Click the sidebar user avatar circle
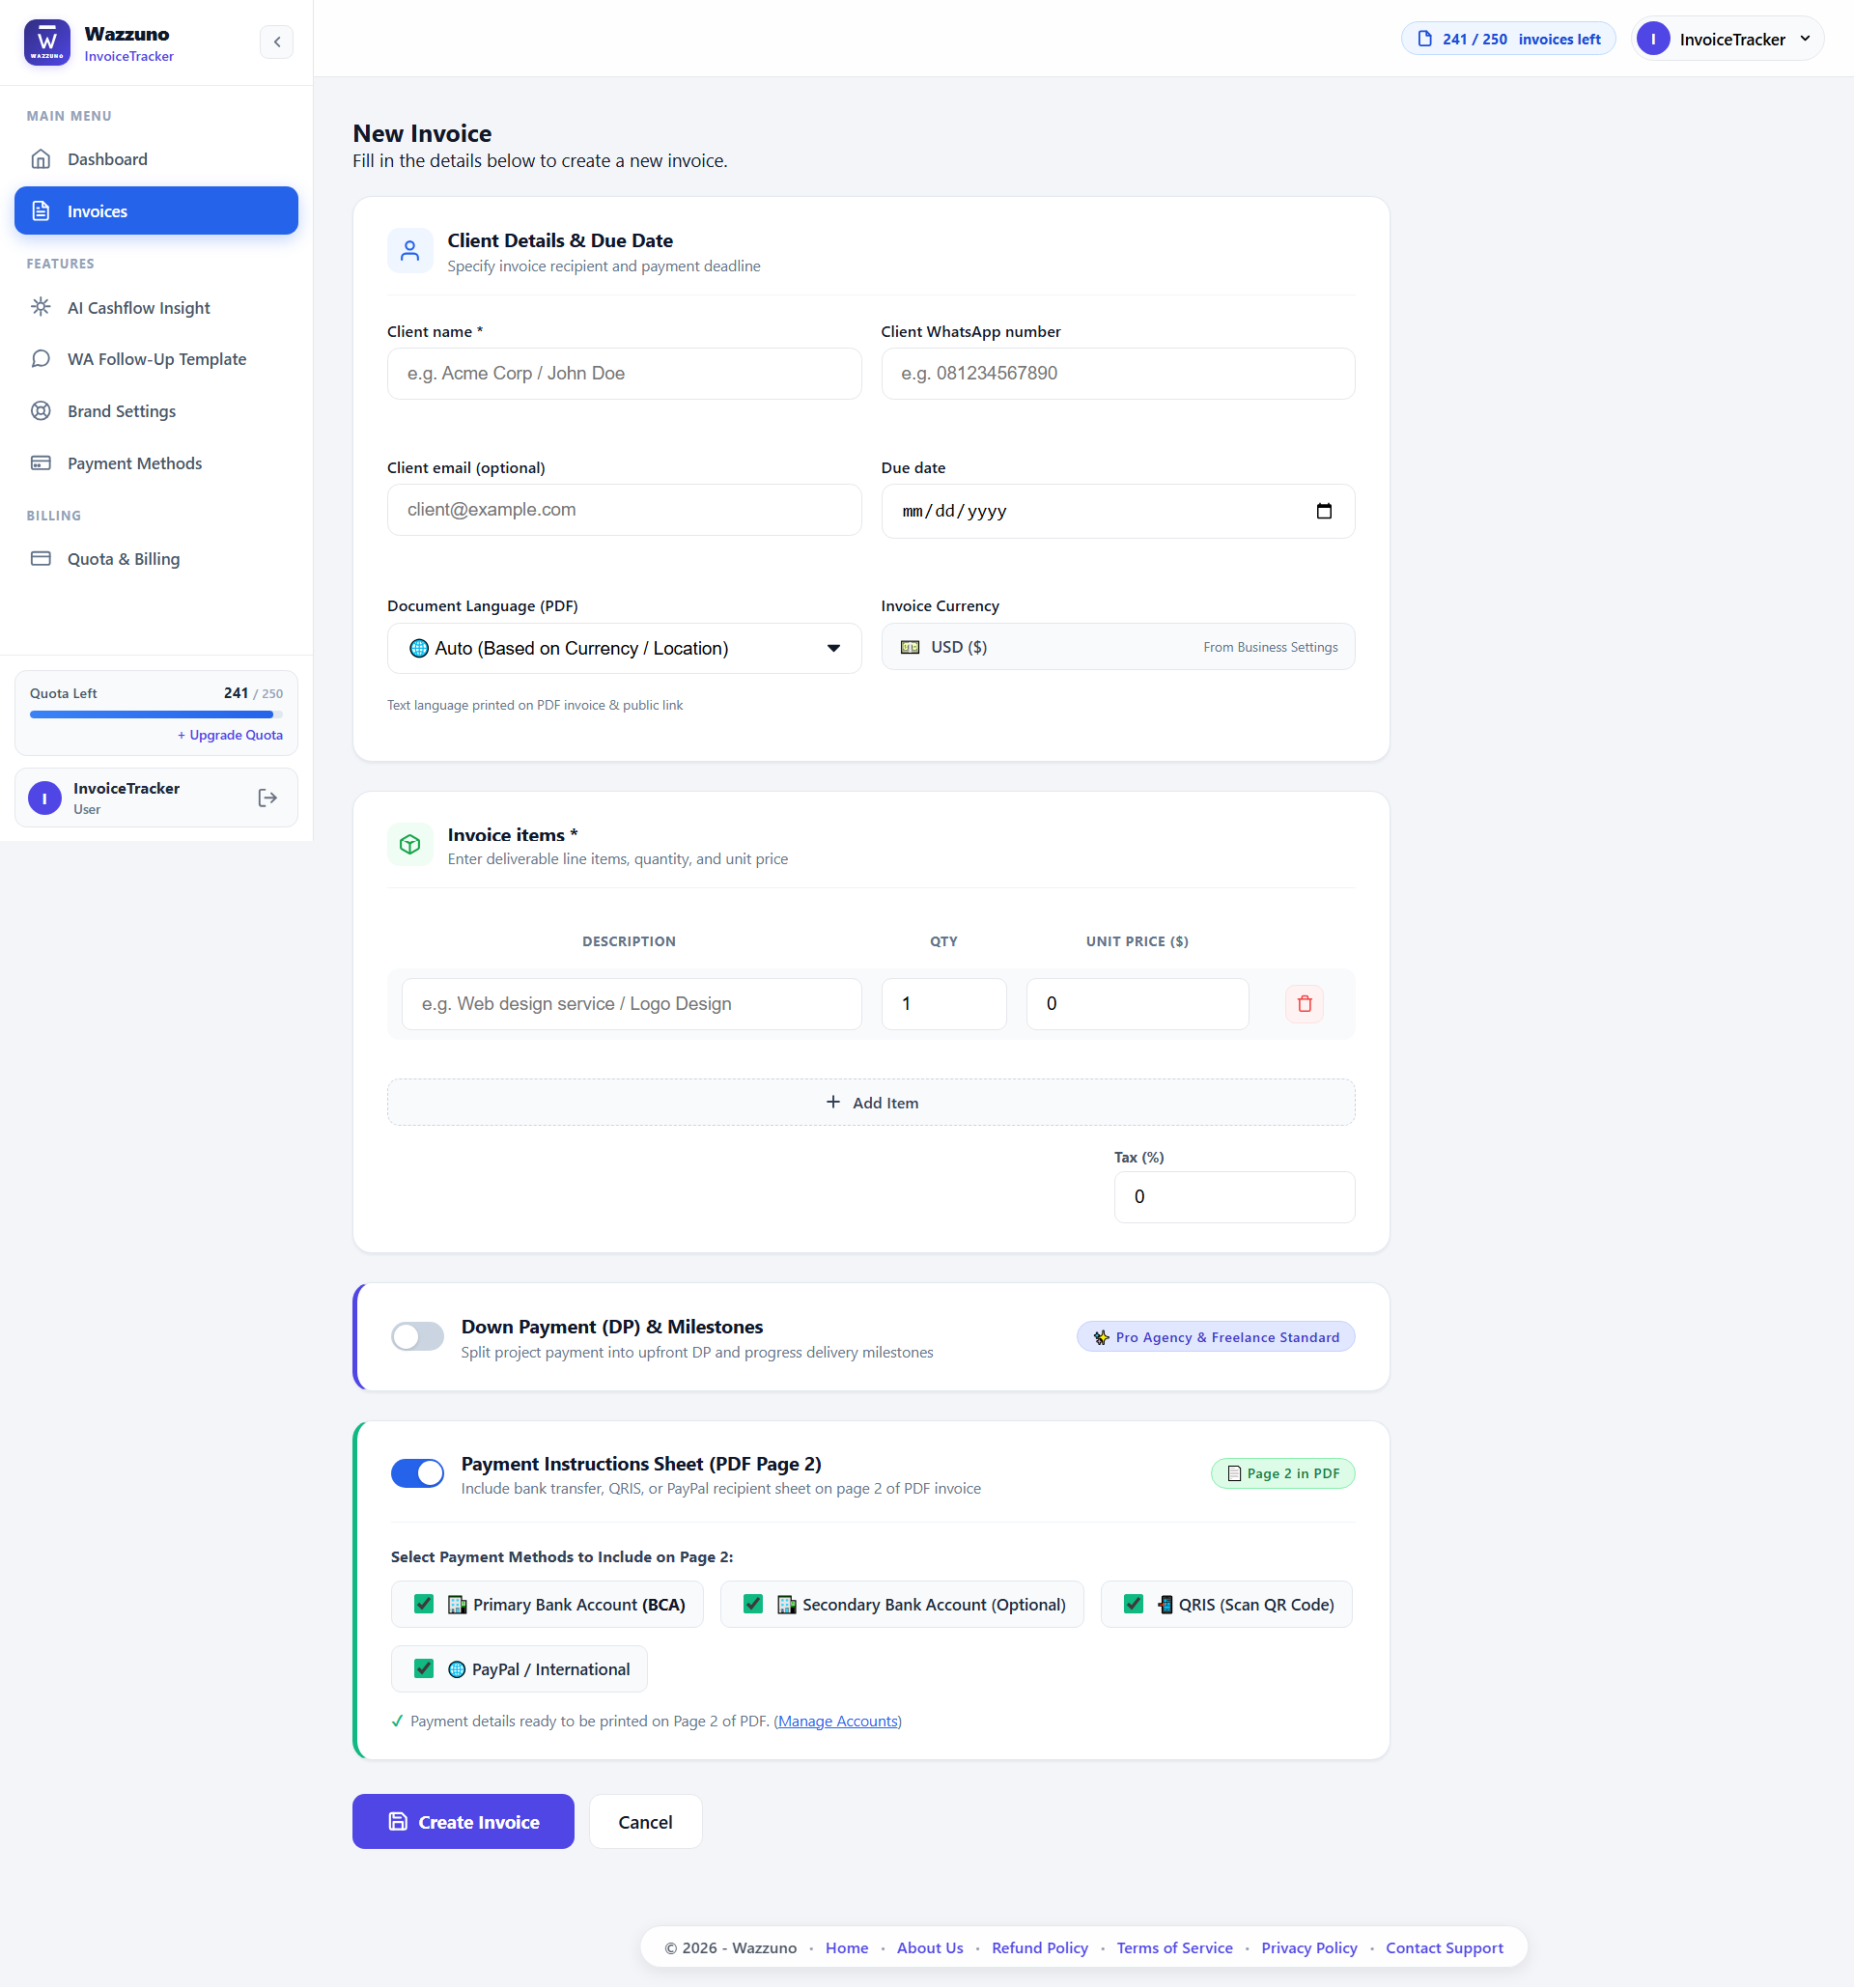 pyautogui.click(x=45, y=798)
